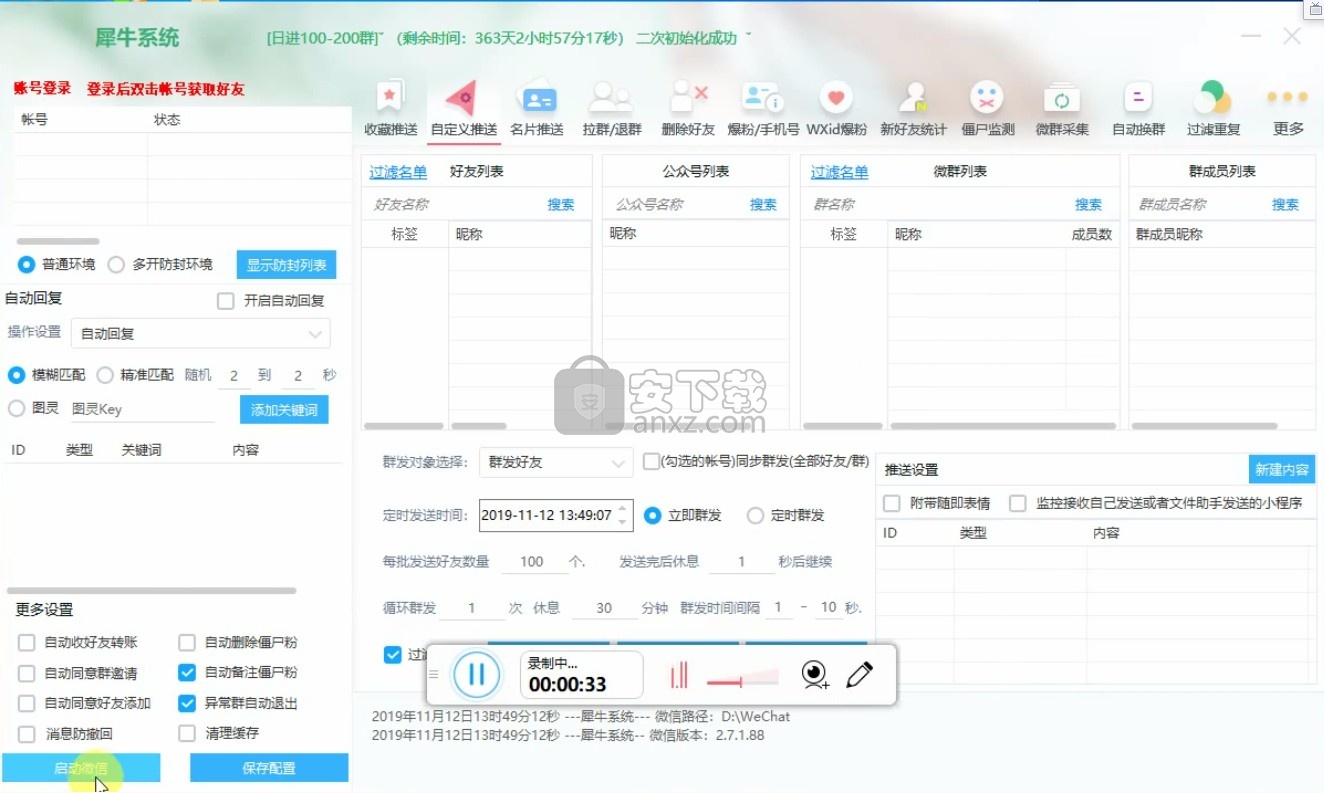Open 过滤名单 link in 微群列表
The width and height of the screenshot is (1324, 793).
click(840, 172)
